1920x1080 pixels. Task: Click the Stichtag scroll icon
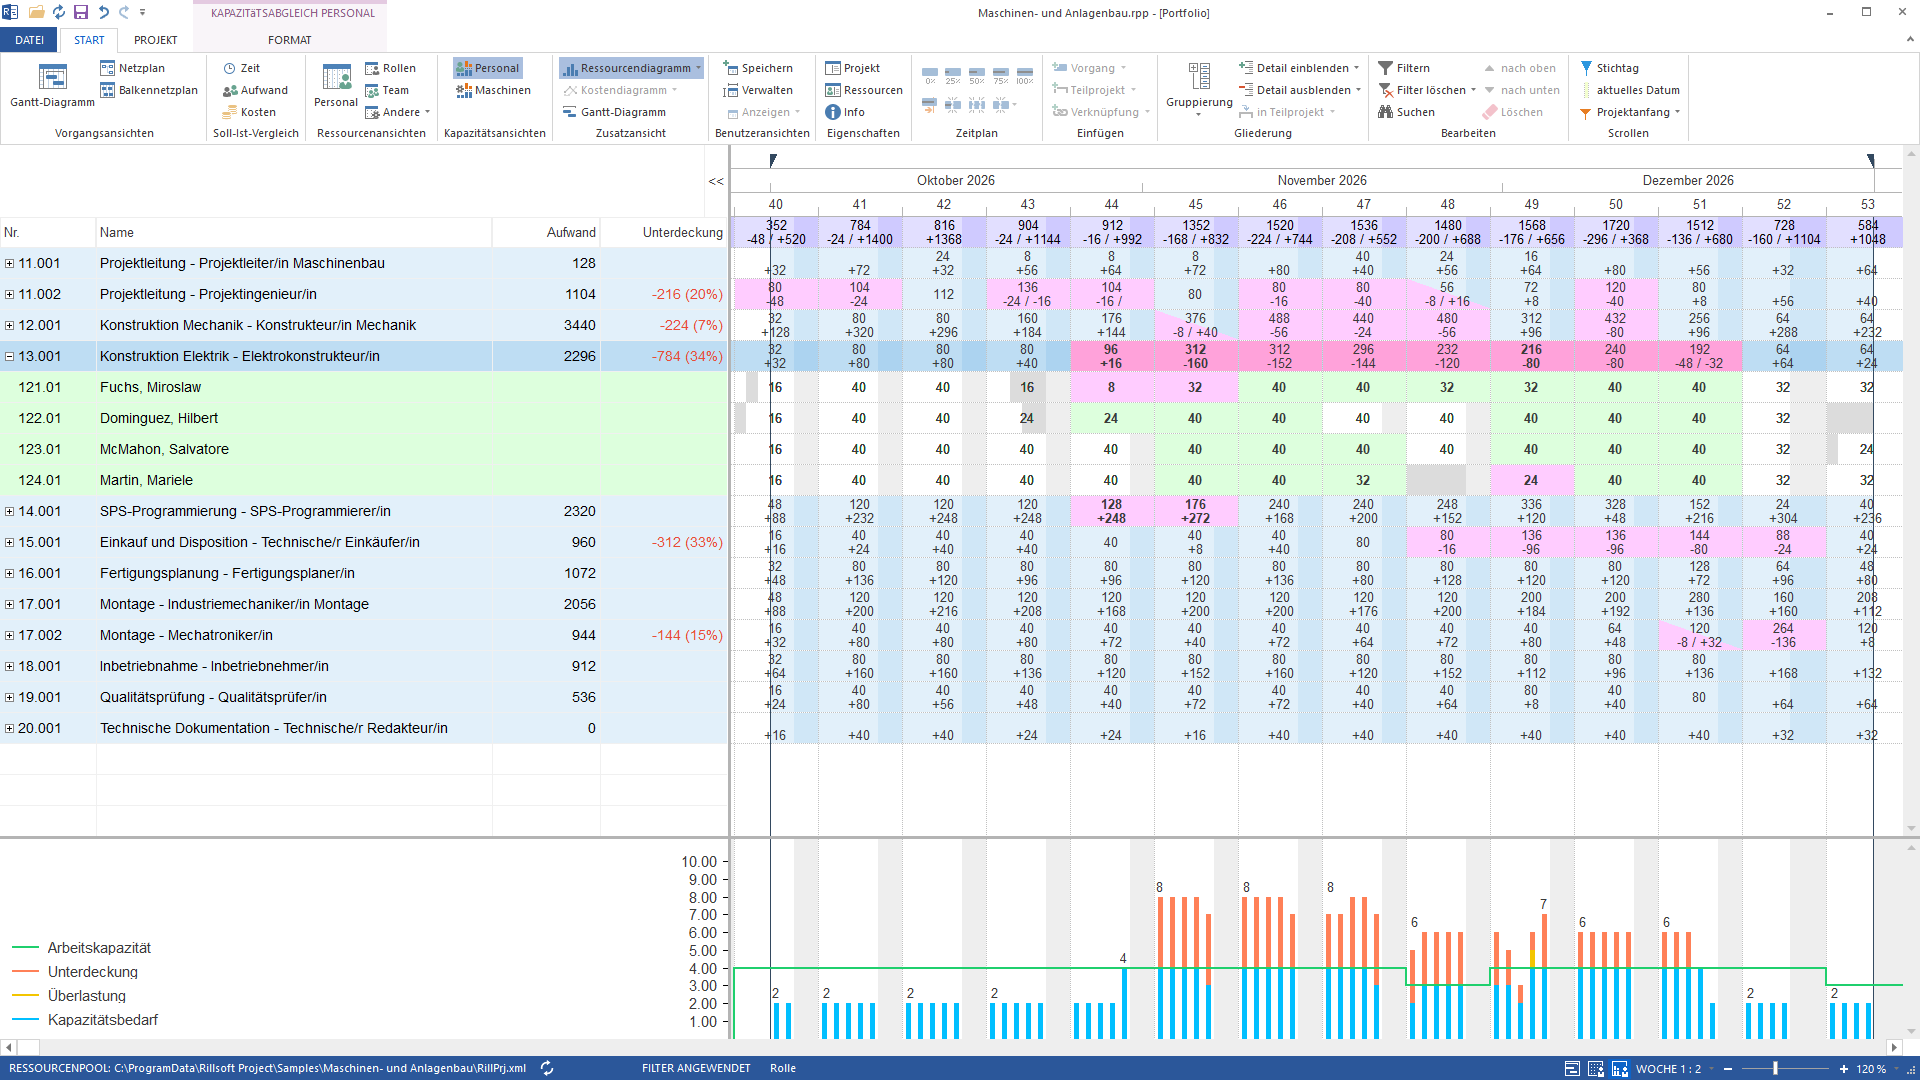1586,68
